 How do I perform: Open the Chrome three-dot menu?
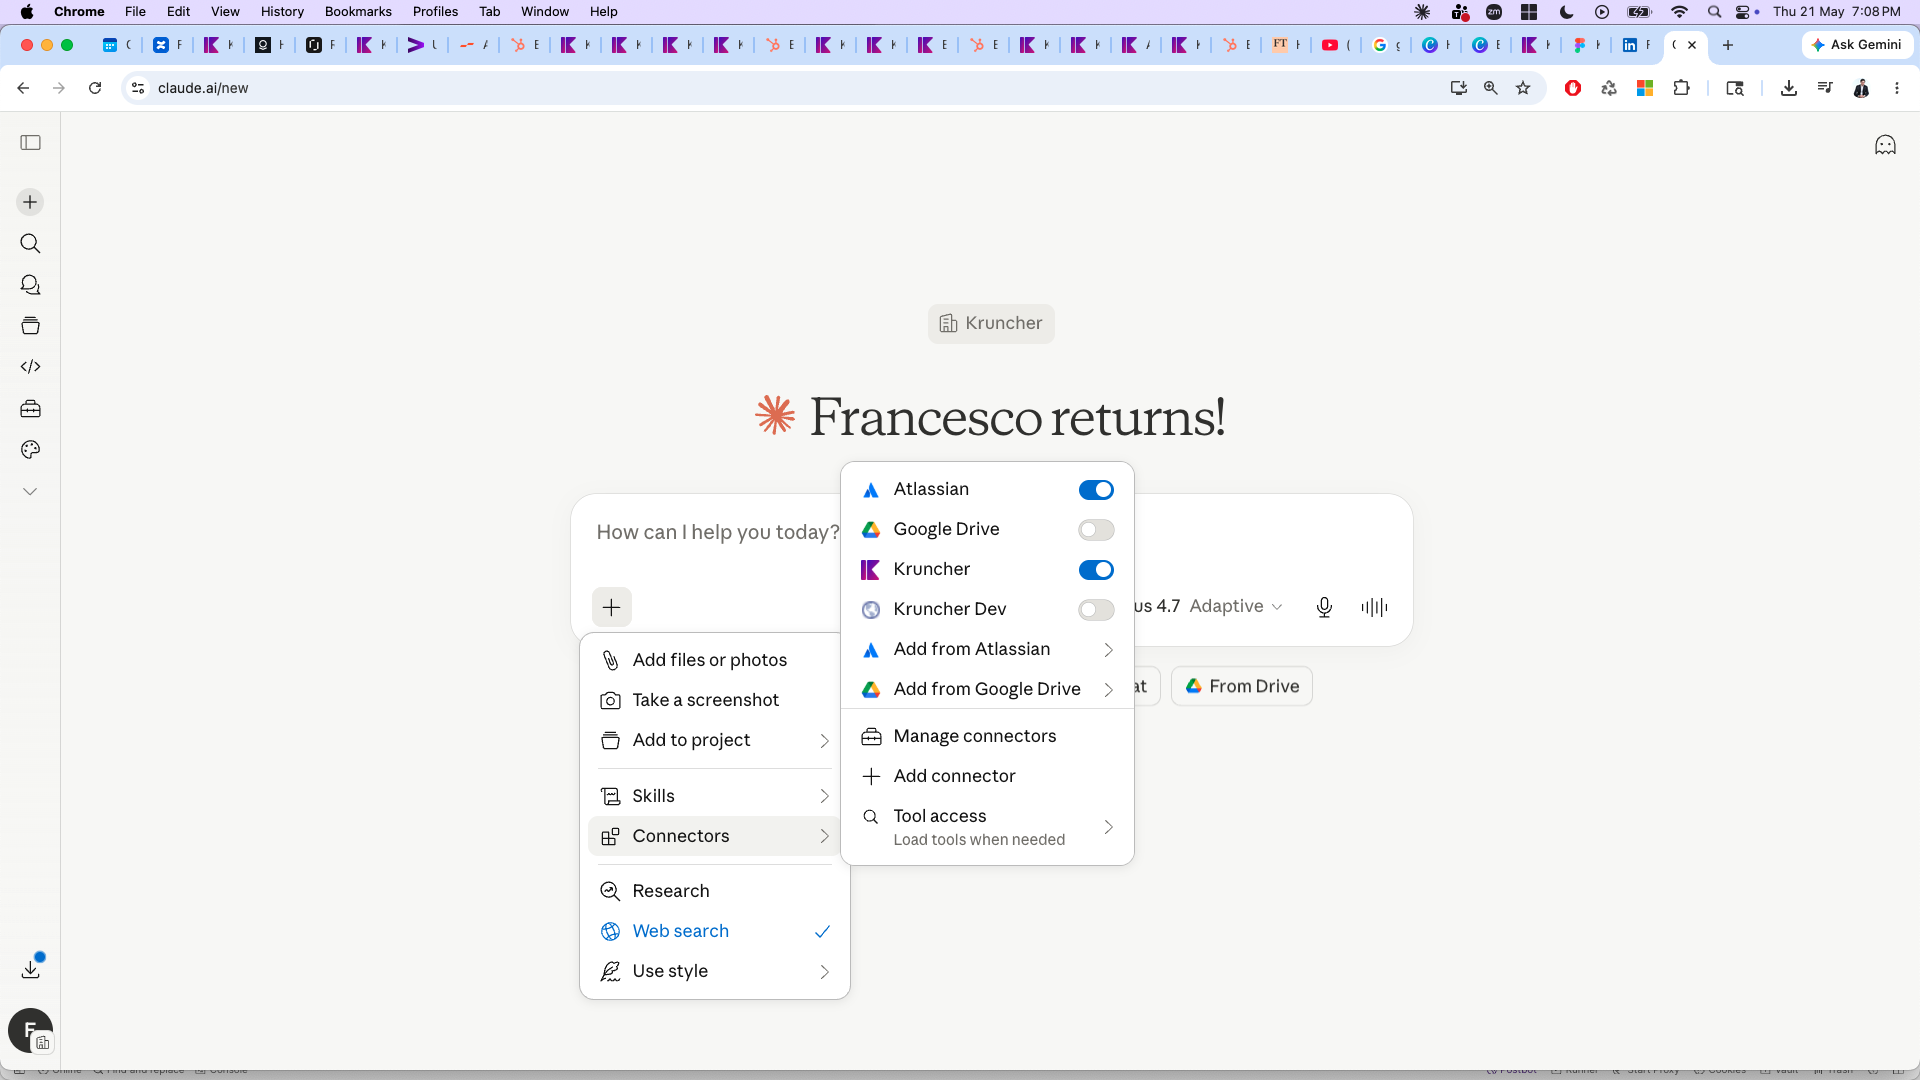1897,88
